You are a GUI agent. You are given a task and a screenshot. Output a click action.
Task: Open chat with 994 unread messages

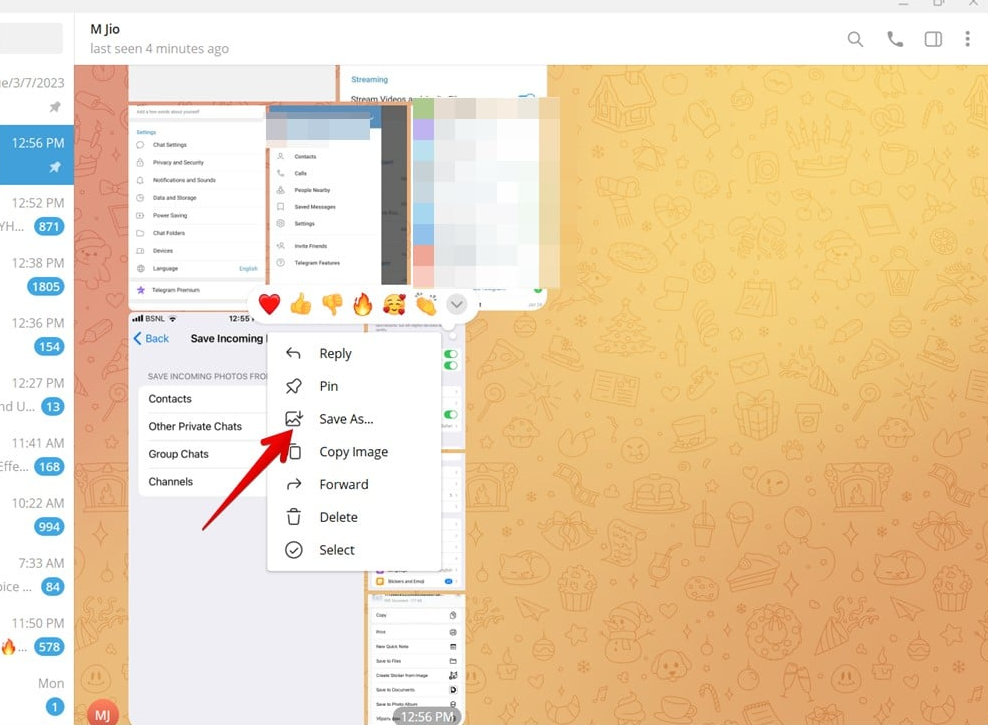pyautogui.click(x=37, y=515)
